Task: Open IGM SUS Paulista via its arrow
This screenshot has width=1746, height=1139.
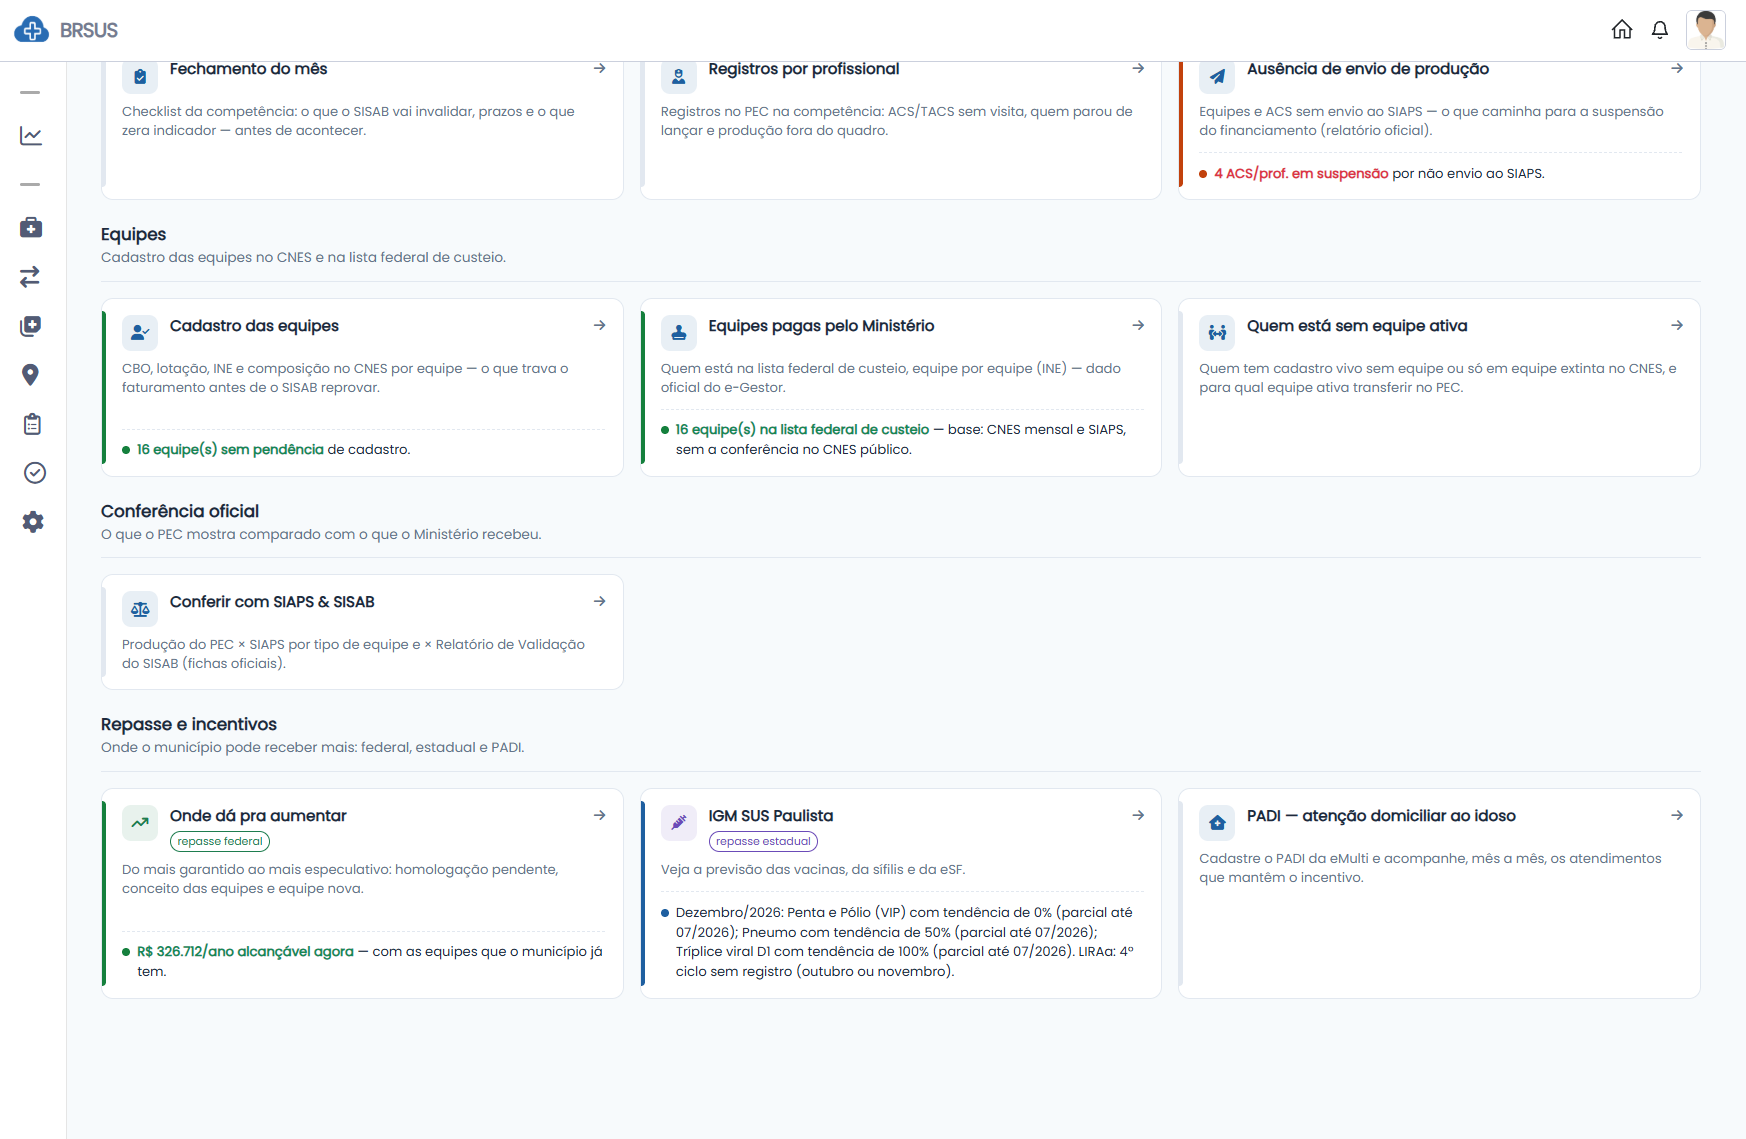Action: [x=1138, y=815]
